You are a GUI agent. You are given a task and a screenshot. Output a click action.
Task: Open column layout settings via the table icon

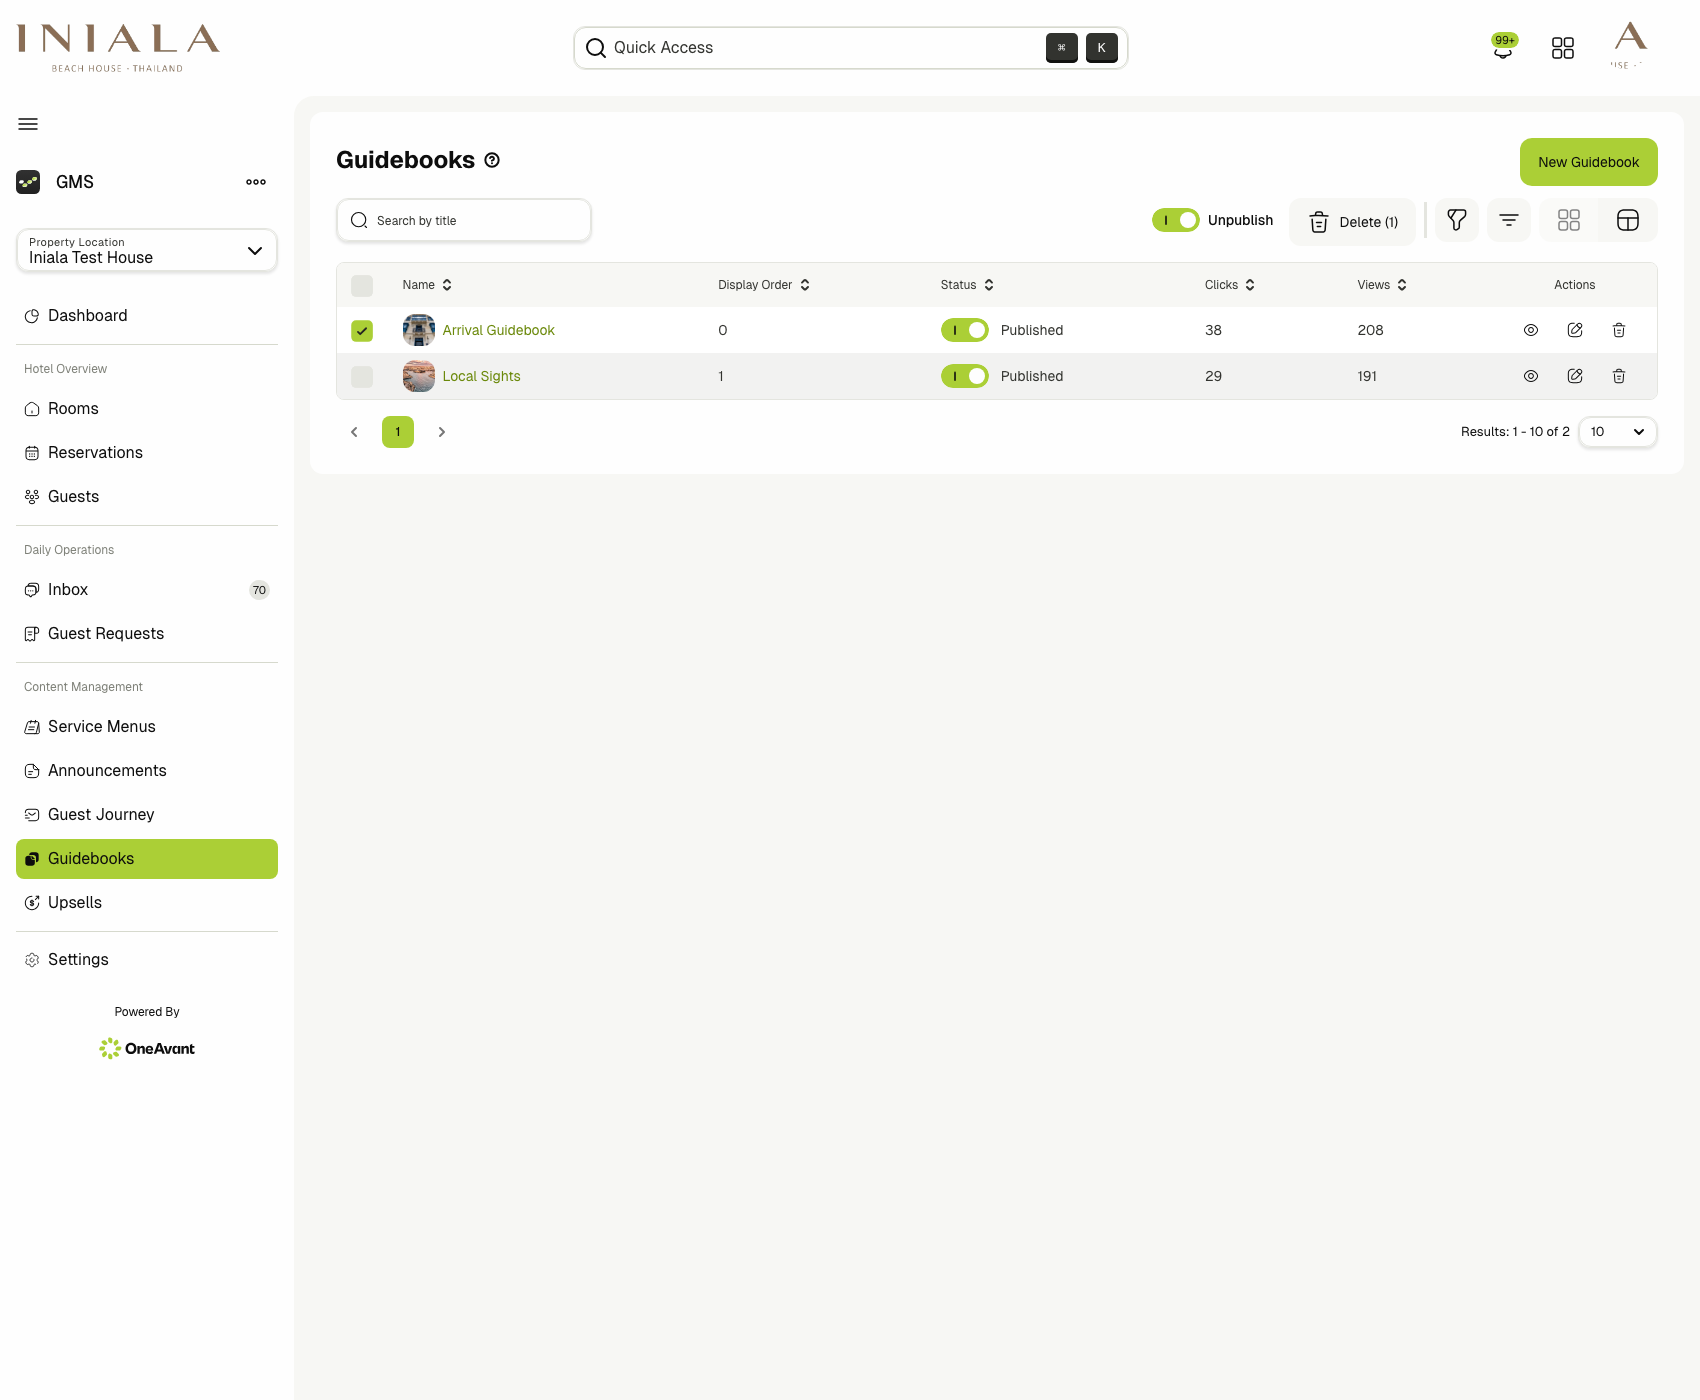[x=1627, y=220]
